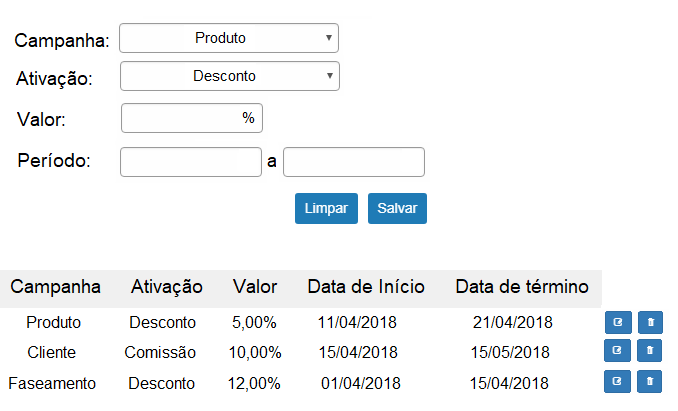Click the Data de Início header
Screen dimensions: 678x411
(x=366, y=287)
